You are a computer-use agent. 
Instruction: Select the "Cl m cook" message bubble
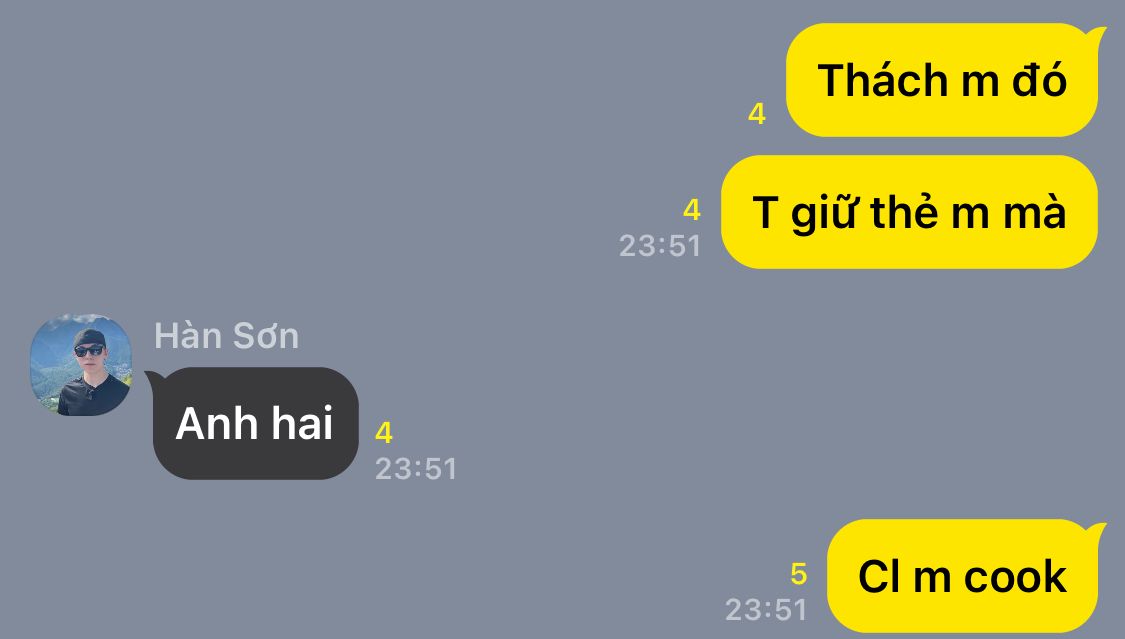pos(962,576)
